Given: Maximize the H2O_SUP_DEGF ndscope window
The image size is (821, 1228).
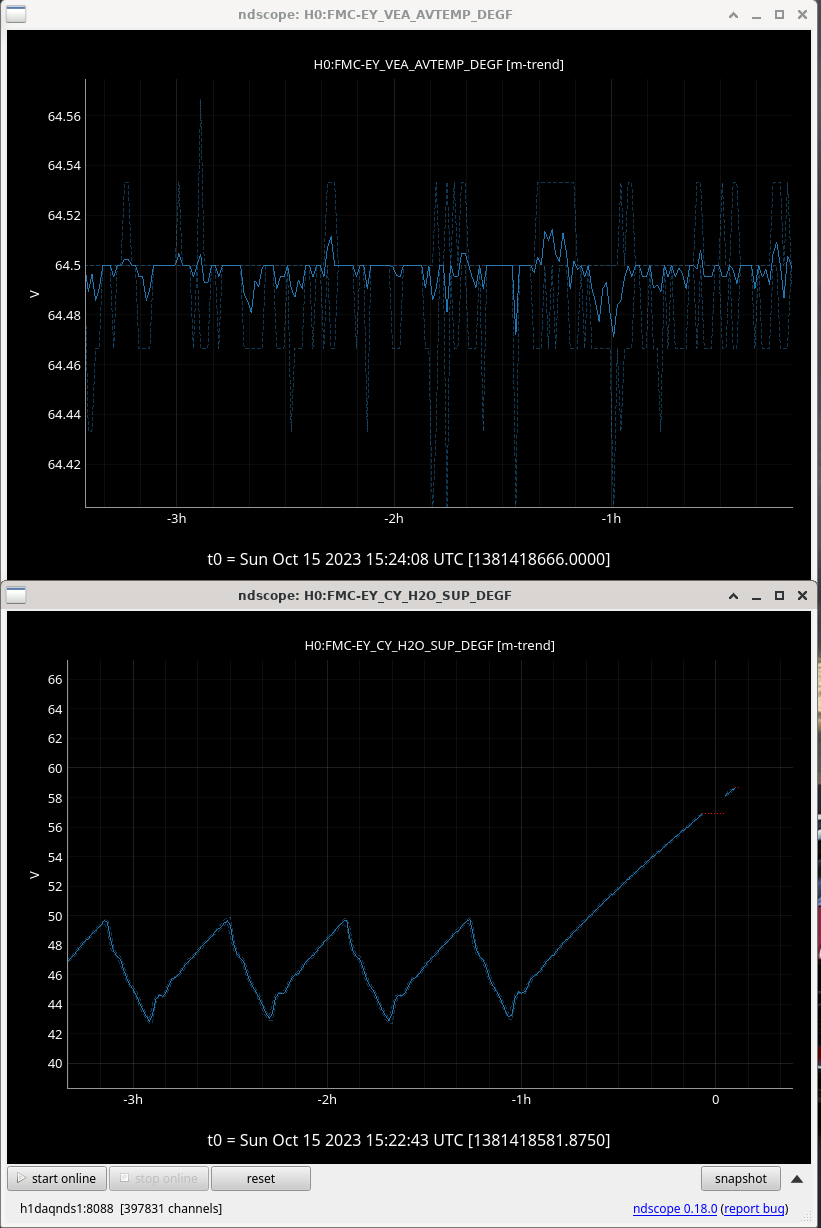Looking at the screenshot, I should pyautogui.click(x=779, y=595).
